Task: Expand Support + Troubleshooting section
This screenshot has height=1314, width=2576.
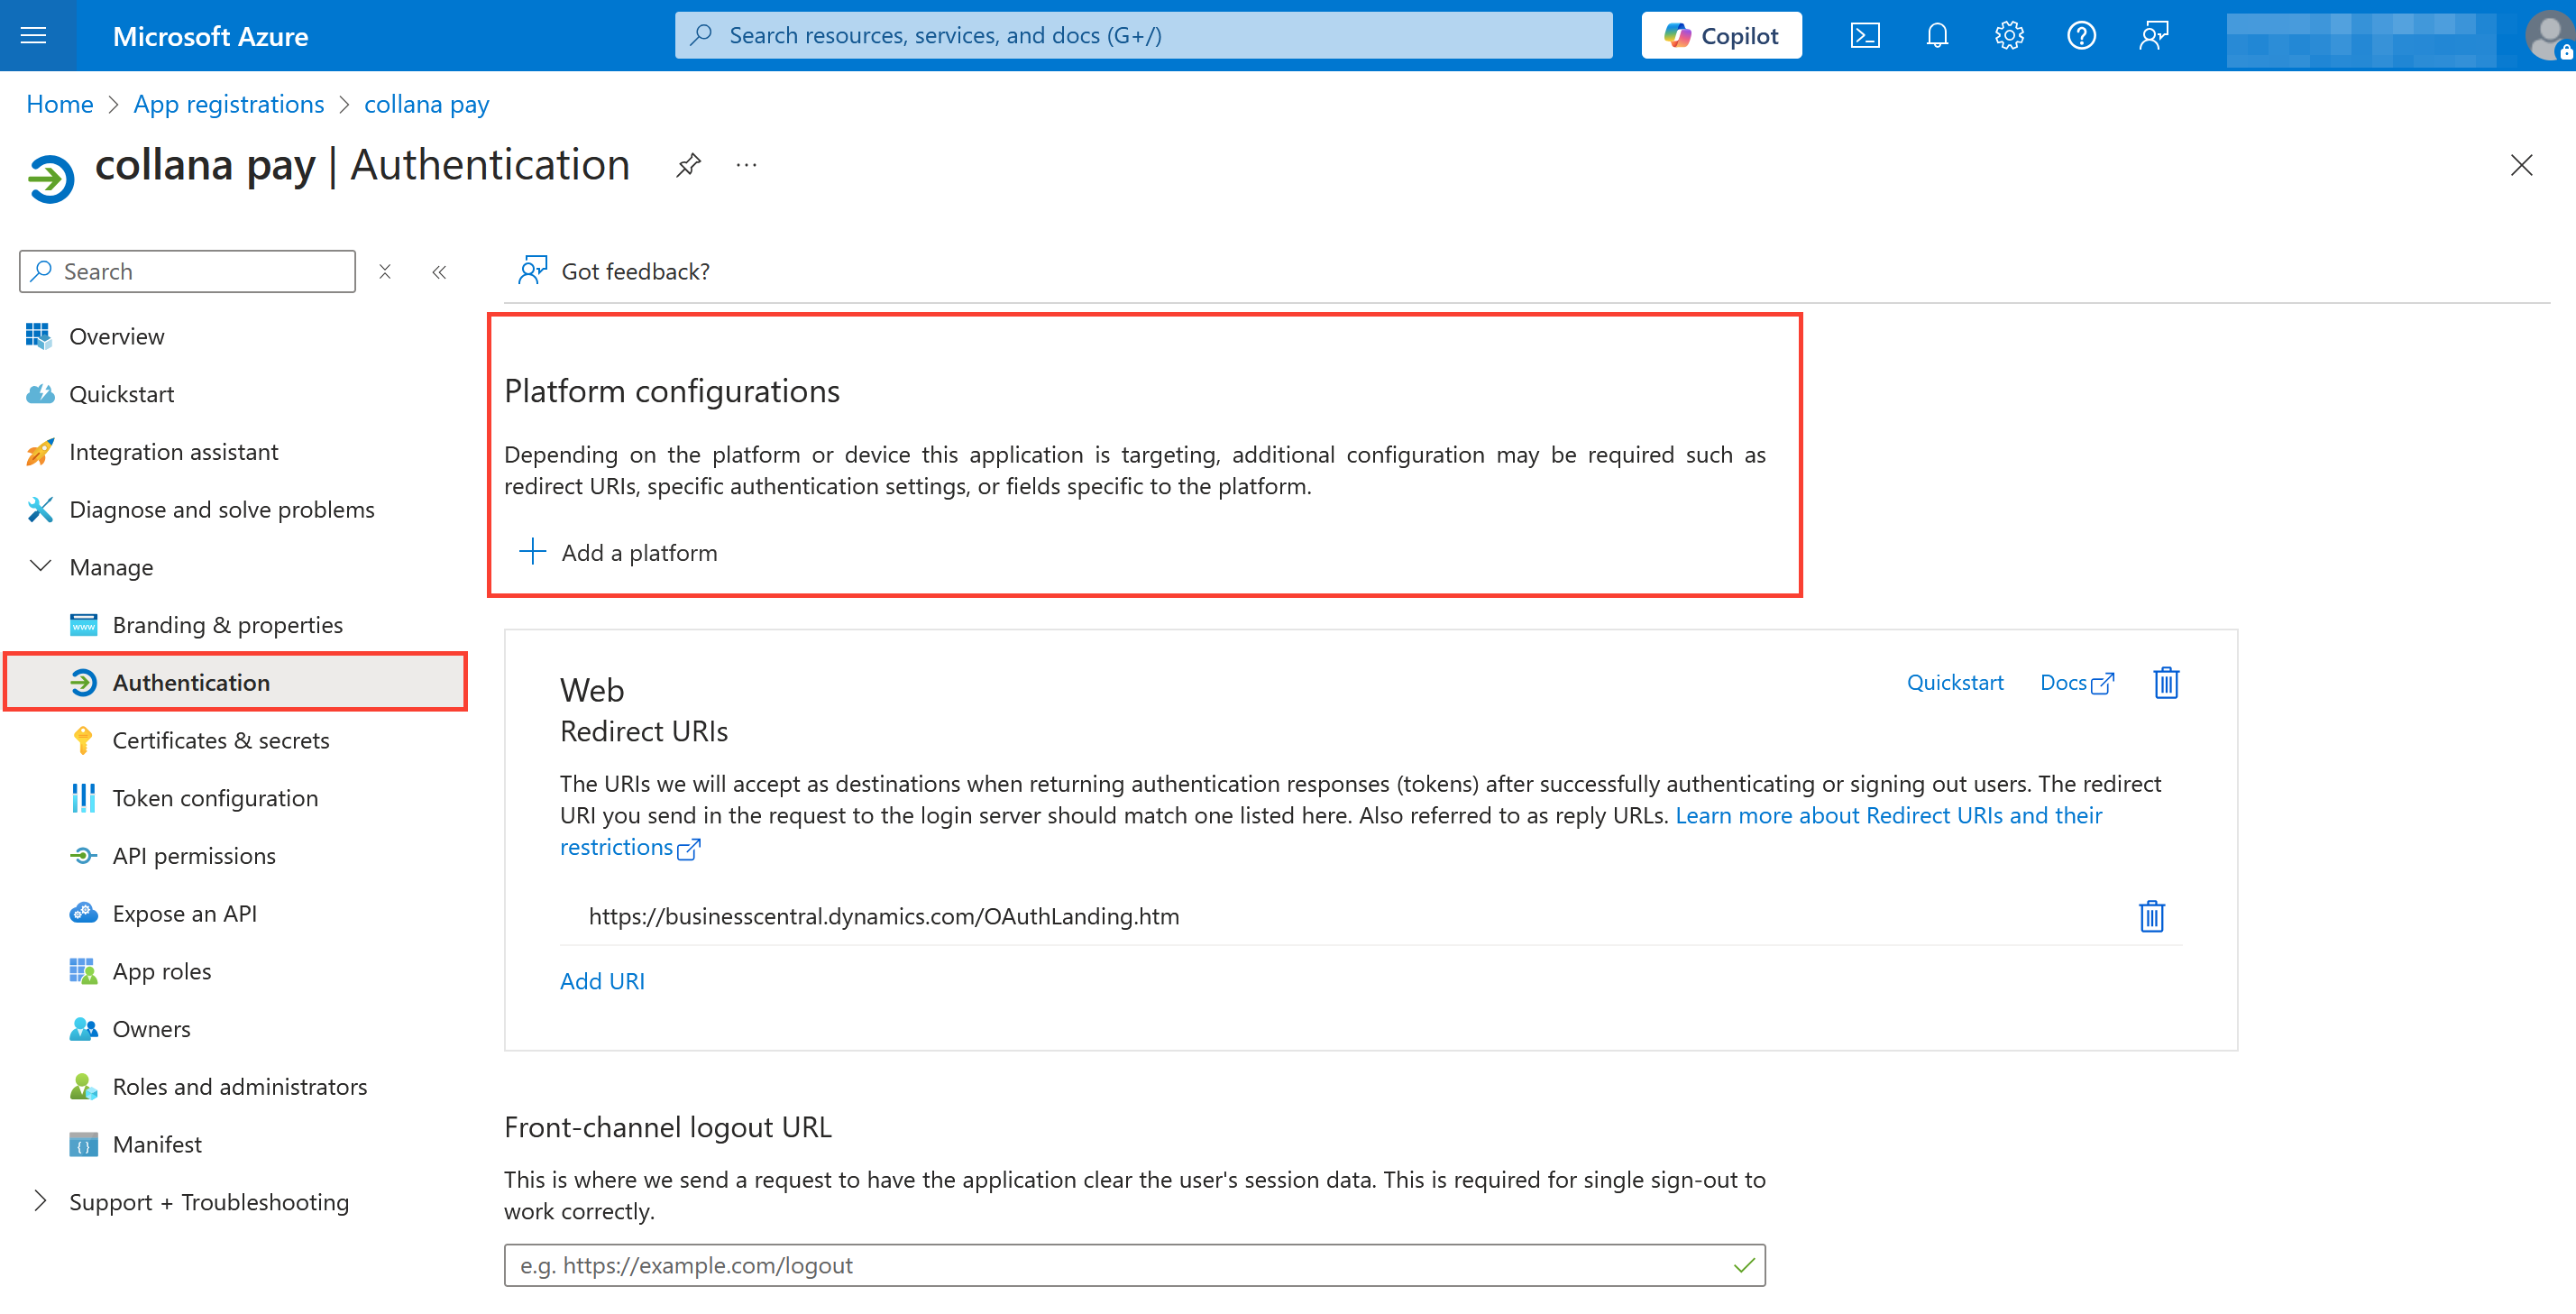Action: [41, 1202]
